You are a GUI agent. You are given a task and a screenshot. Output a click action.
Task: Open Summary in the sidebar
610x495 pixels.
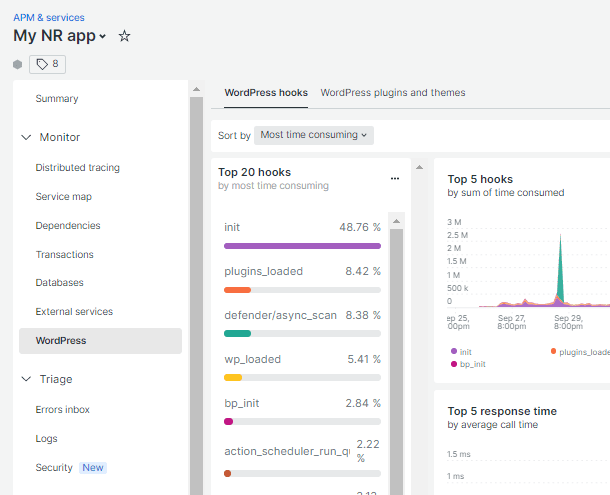[57, 99]
